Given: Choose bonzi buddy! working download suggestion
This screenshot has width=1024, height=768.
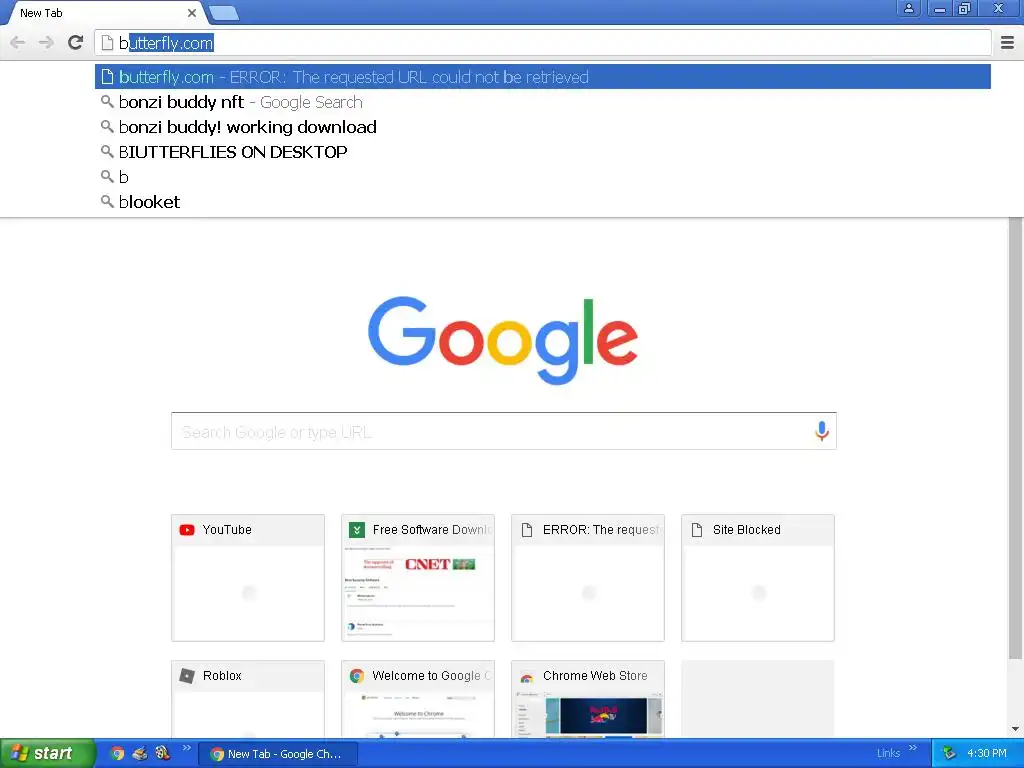Looking at the screenshot, I should pyautogui.click(x=543, y=127).
